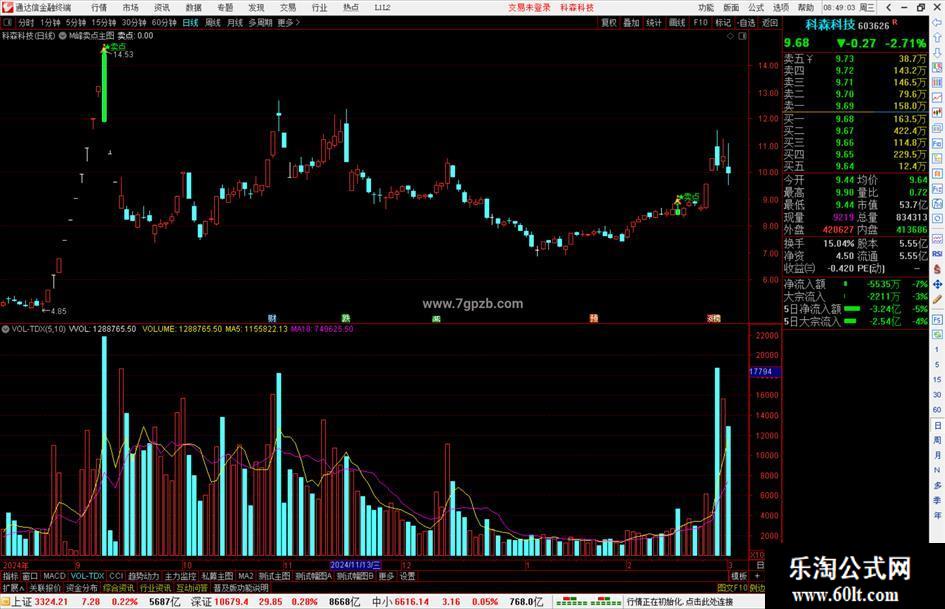The width and height of the screenshot is (945, 609).
Task: Select the 趋势动力 indicator tab
Action: [x=143, y=576]
